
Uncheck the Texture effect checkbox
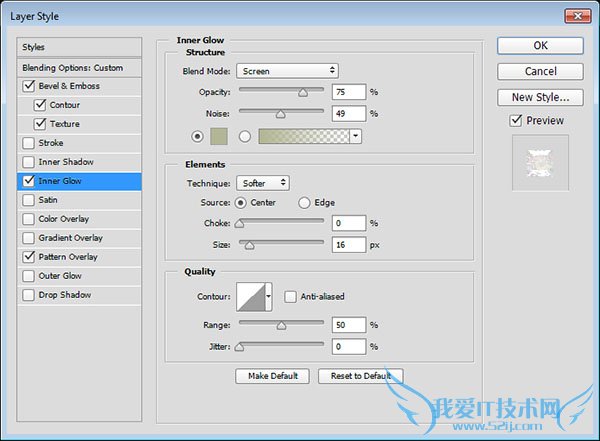click(40, 124)
